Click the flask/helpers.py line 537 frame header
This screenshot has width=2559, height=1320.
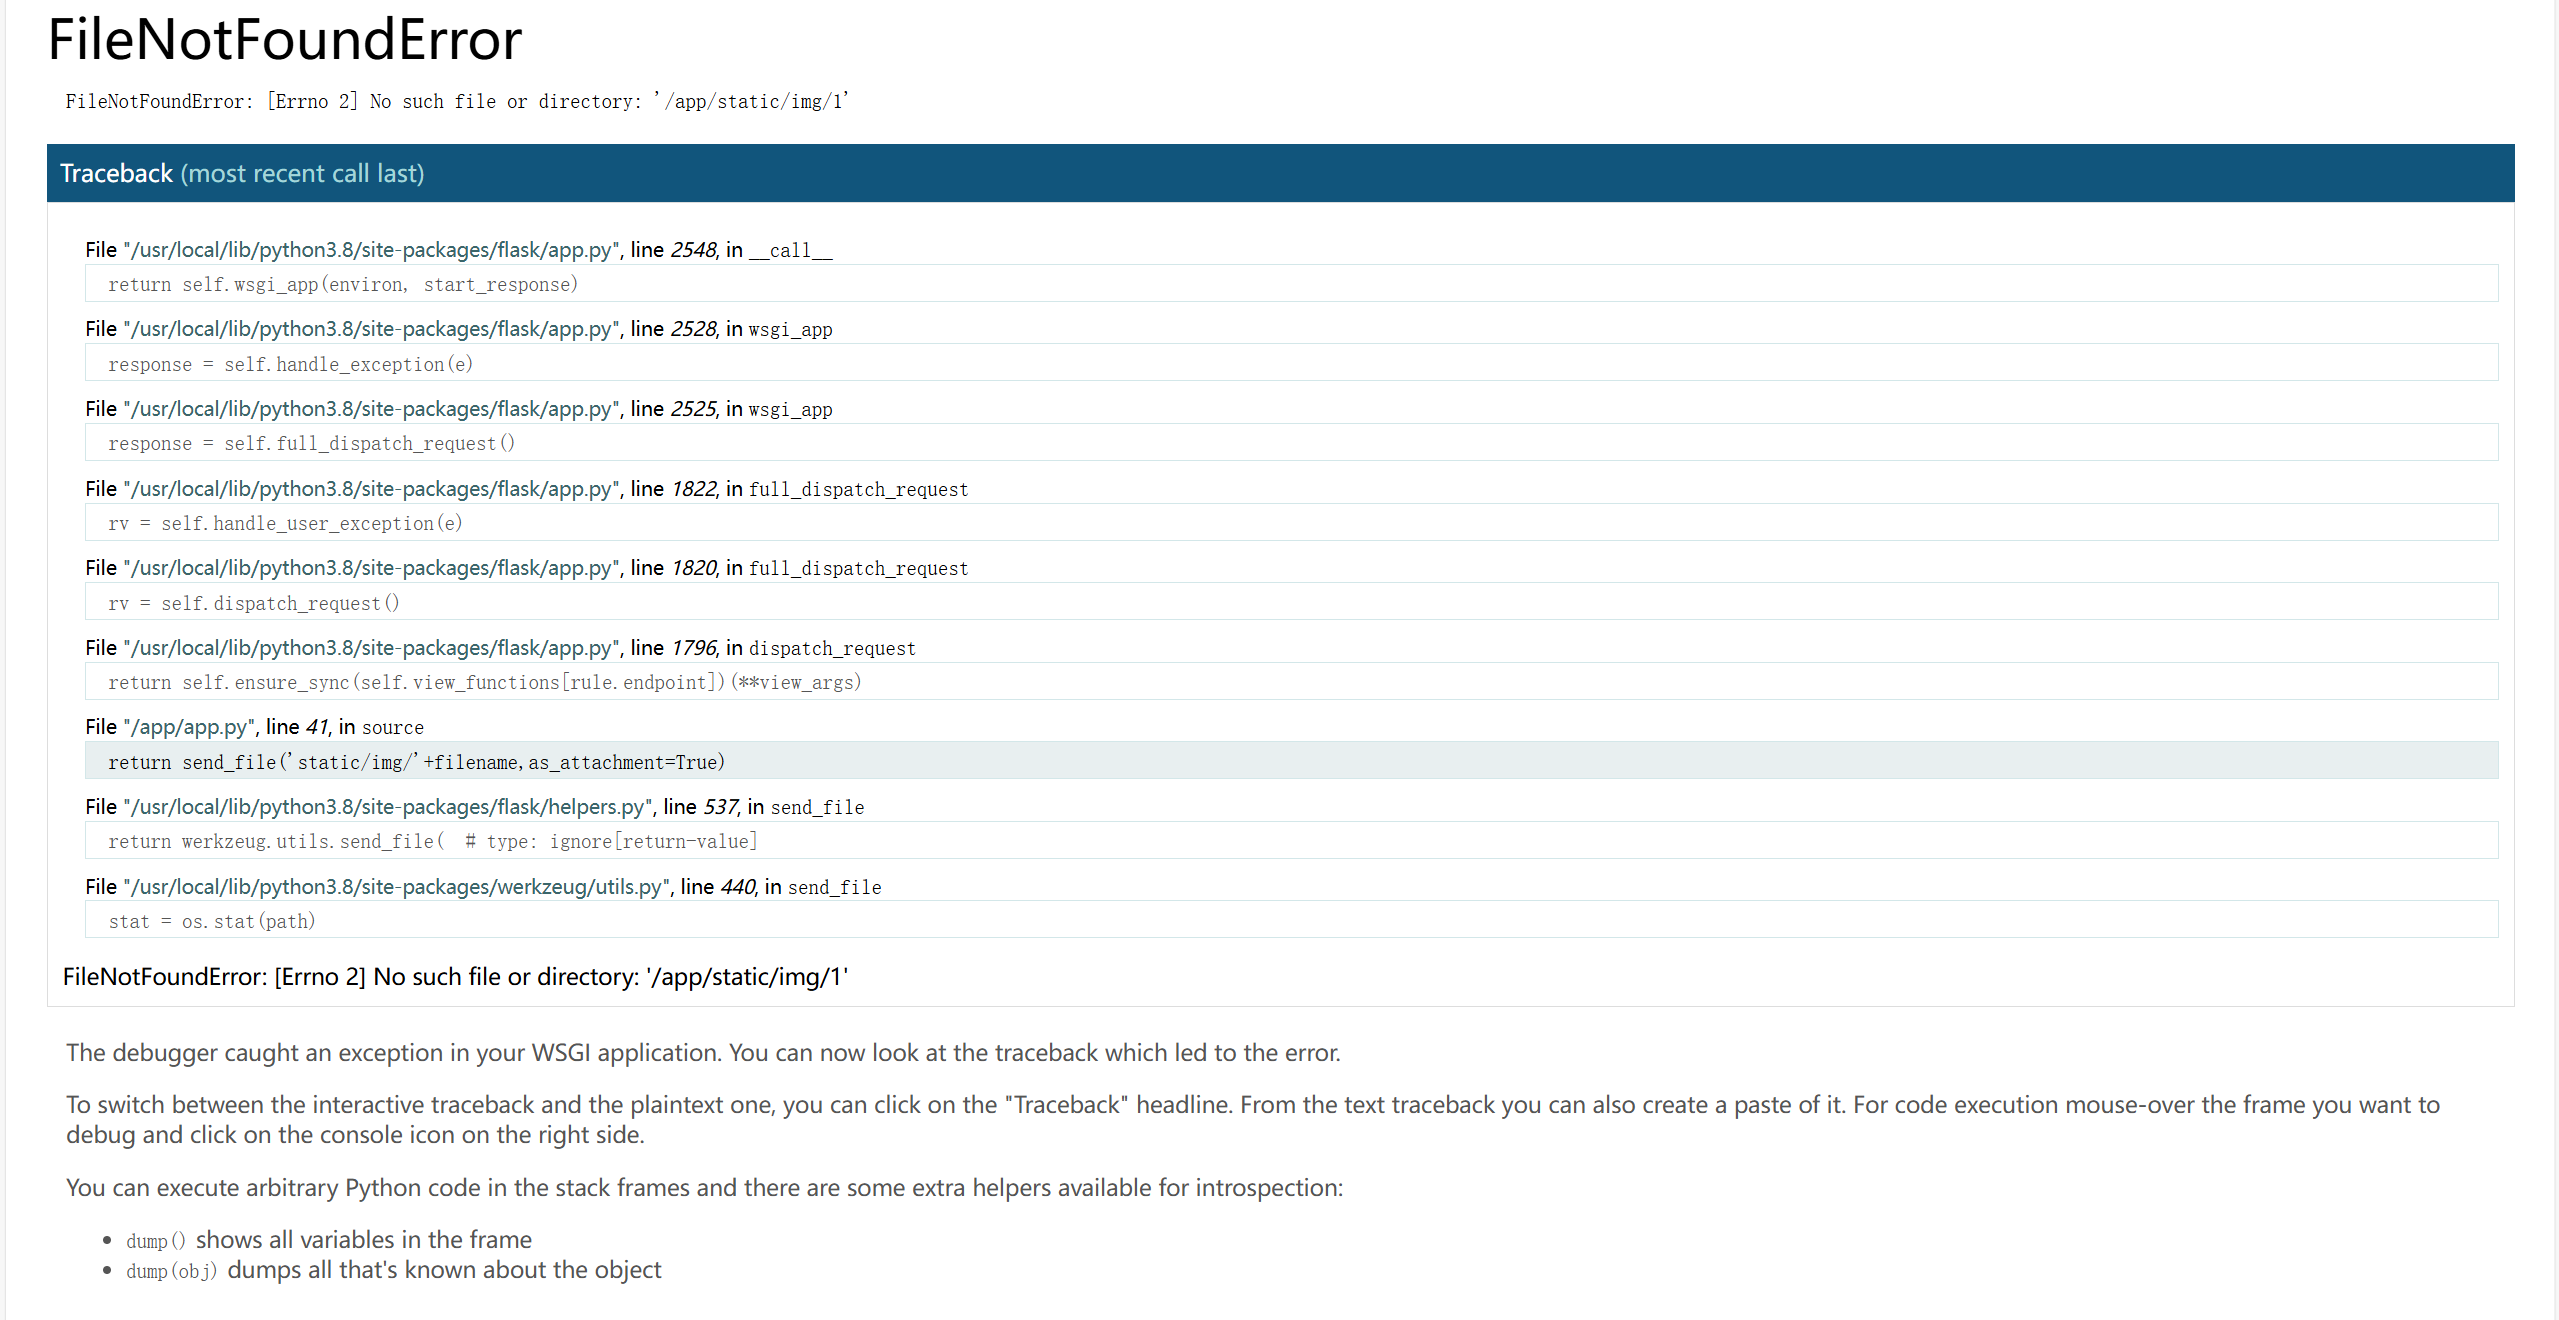point(474,807)
